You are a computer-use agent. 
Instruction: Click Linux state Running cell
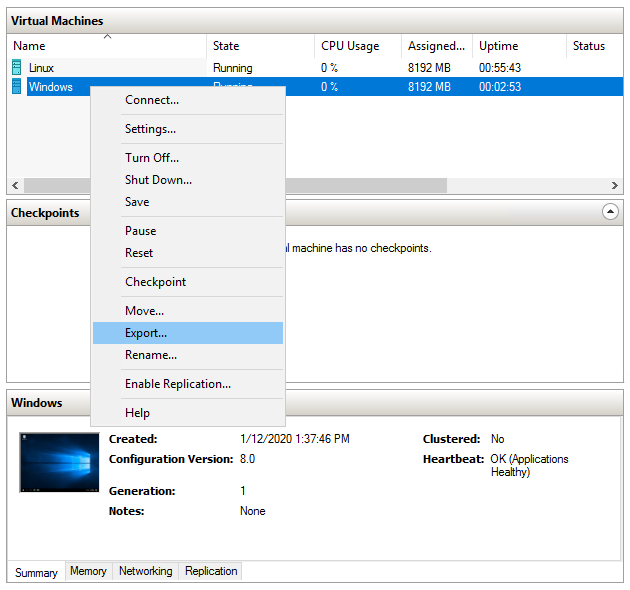tap(233, 68)
